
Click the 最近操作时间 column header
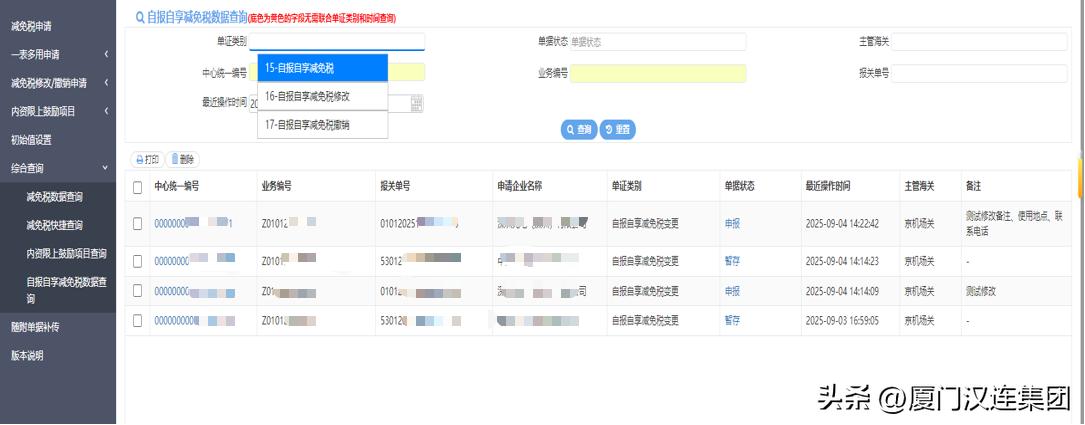828,187
